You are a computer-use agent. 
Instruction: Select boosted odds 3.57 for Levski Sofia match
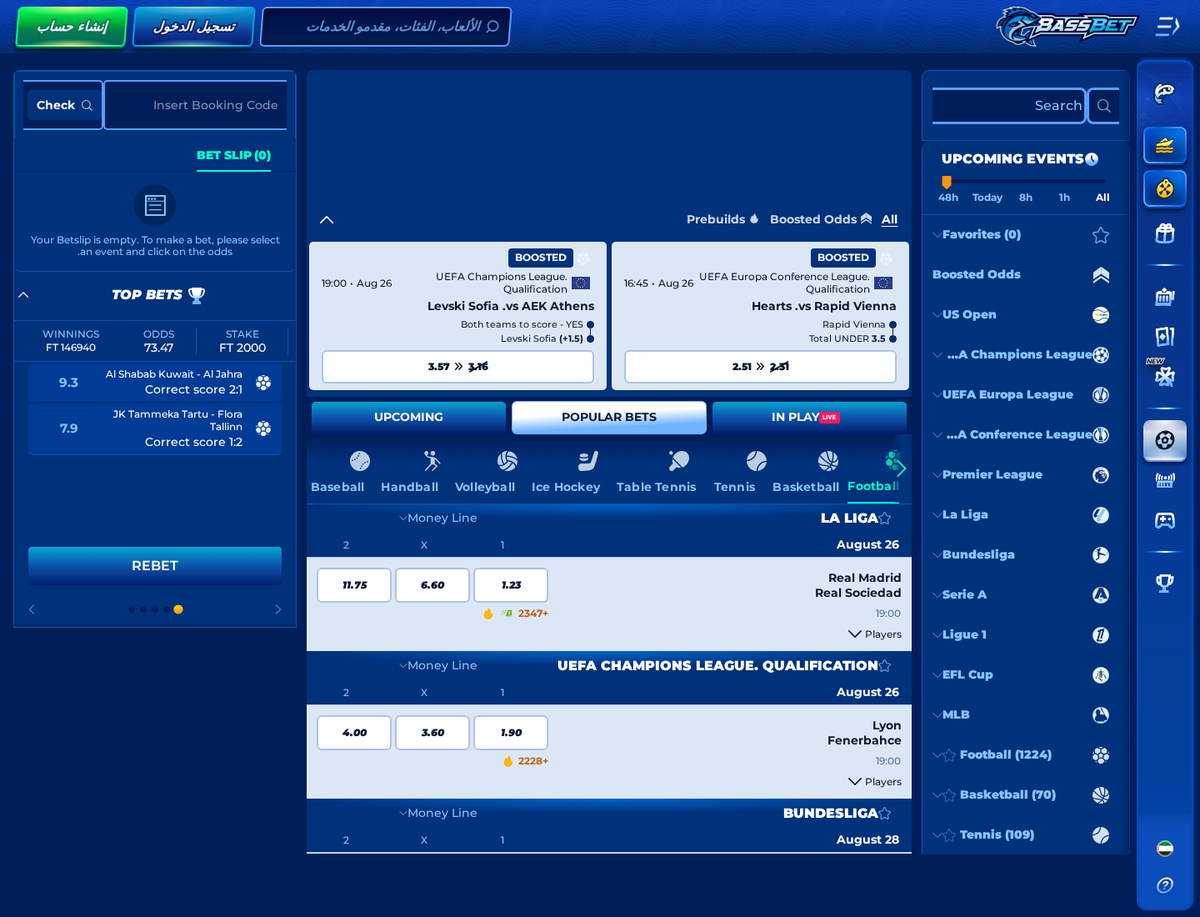(458, 367)
